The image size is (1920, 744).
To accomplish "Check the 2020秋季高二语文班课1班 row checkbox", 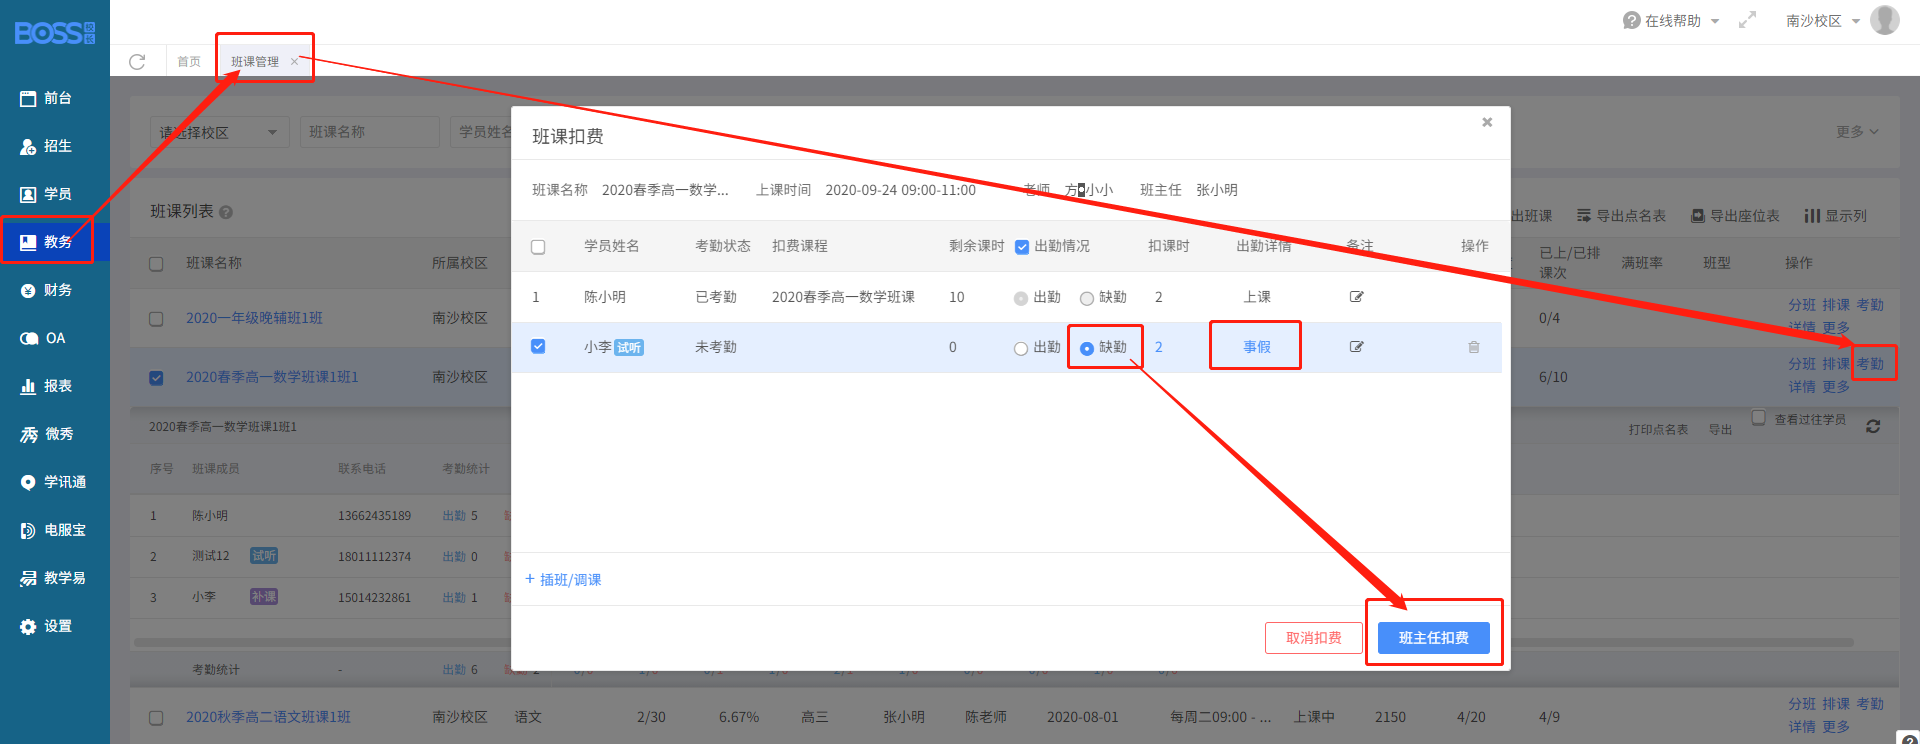I will (156, 718).
